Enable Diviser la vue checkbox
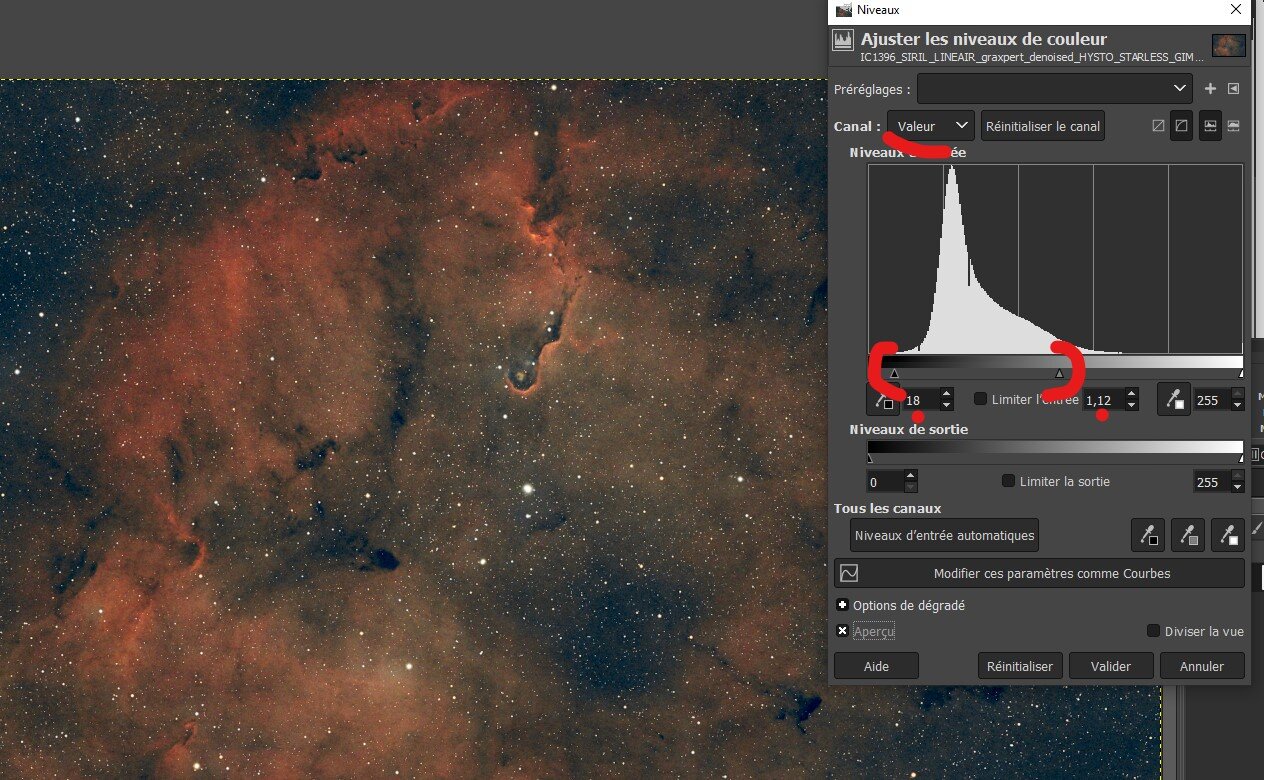 click(1153, 631)
